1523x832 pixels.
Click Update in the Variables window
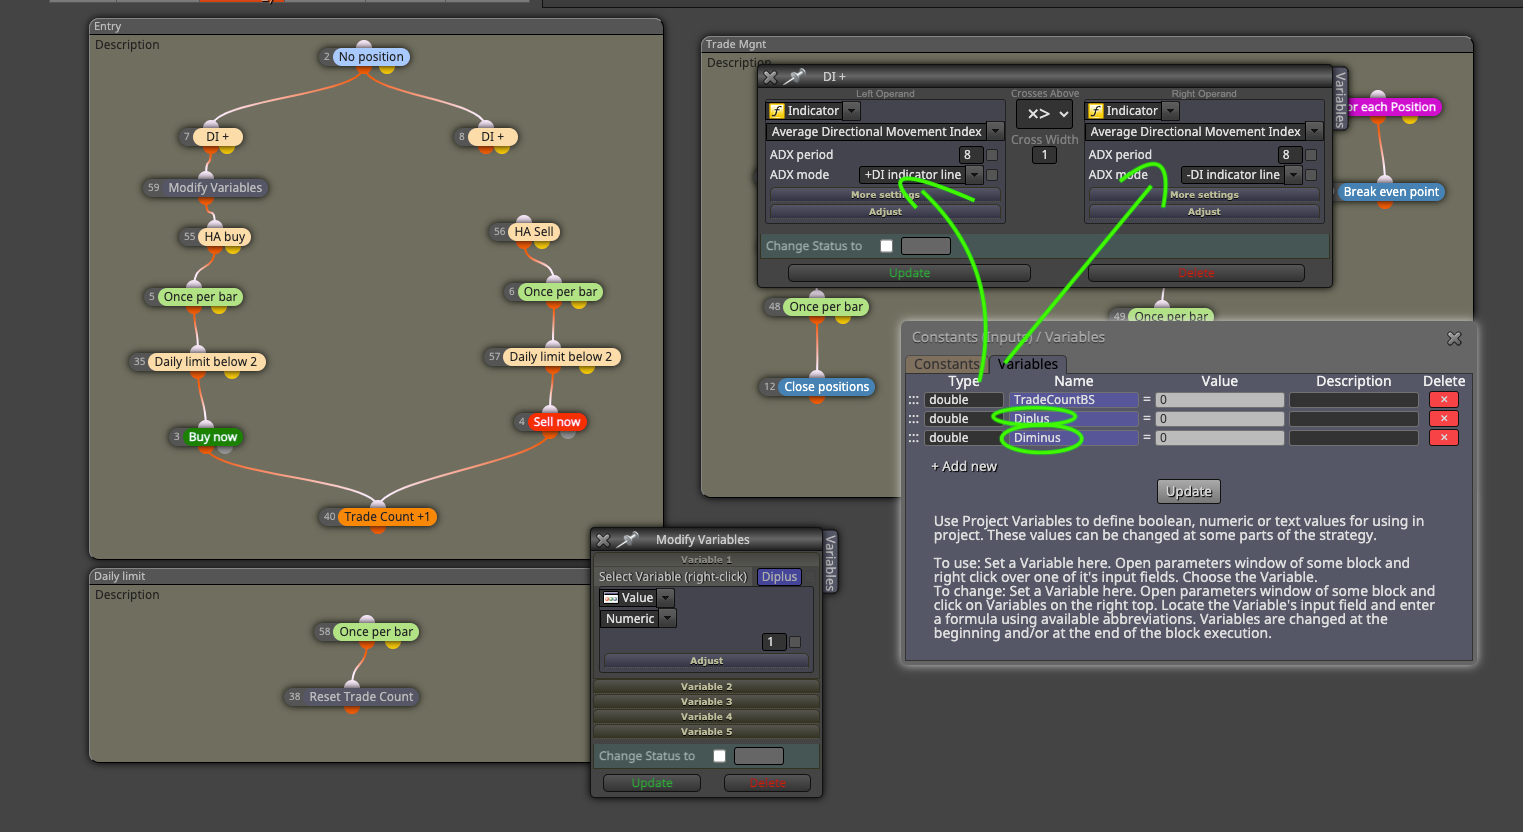[x=1189, y=491]
